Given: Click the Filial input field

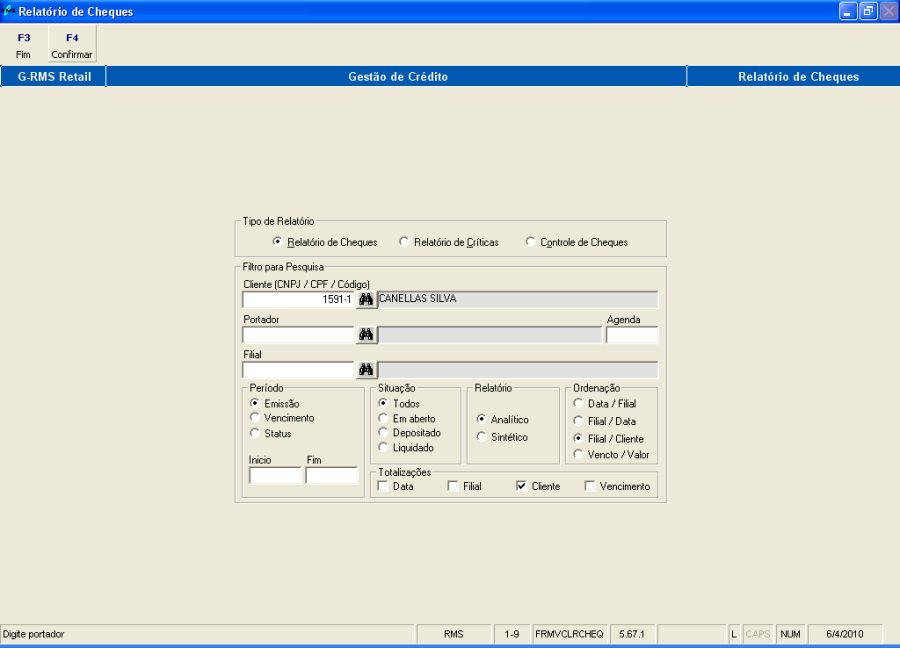Looking at the screenshot, I should pyautogui.click(x=298, y=370).
